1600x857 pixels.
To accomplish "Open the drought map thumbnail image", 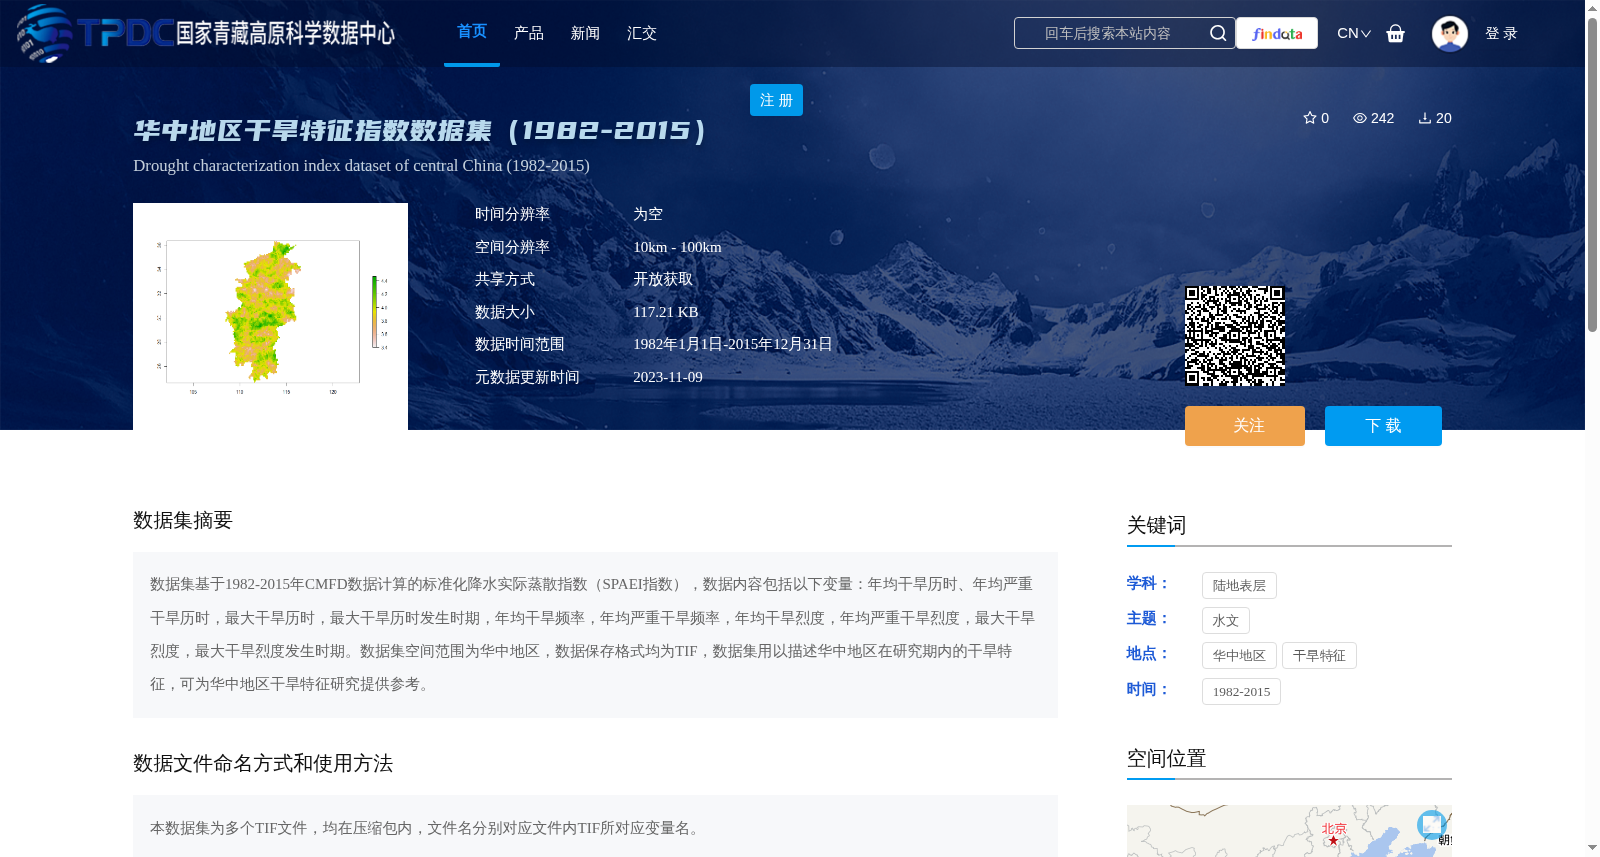I will pos(270,316).
